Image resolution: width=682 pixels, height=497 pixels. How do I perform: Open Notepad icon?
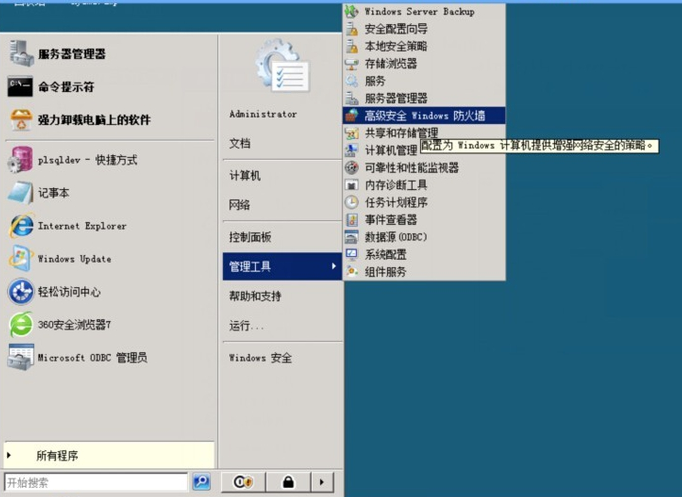click(20, 193)
